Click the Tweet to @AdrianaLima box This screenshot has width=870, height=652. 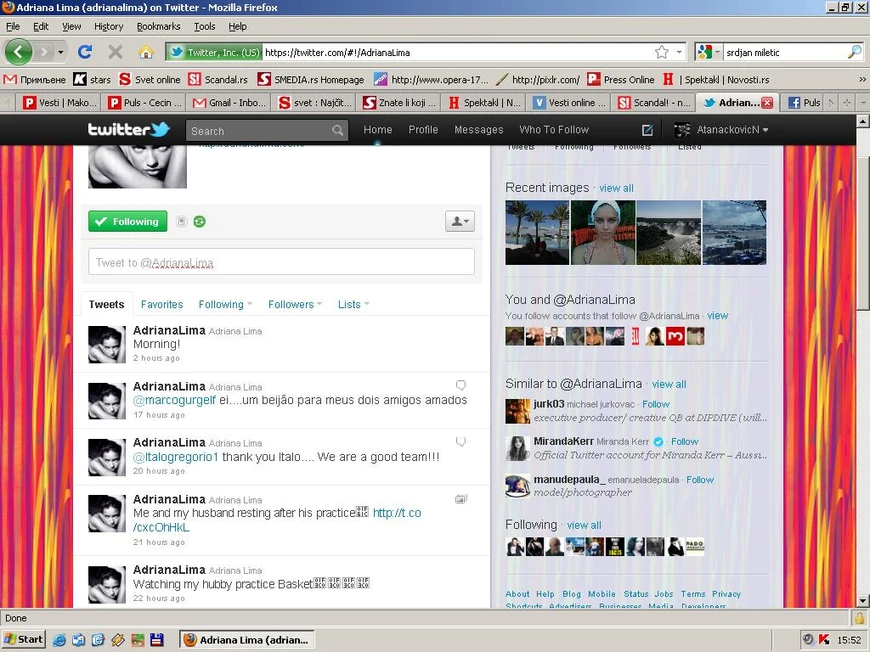(x=281, y=262)
